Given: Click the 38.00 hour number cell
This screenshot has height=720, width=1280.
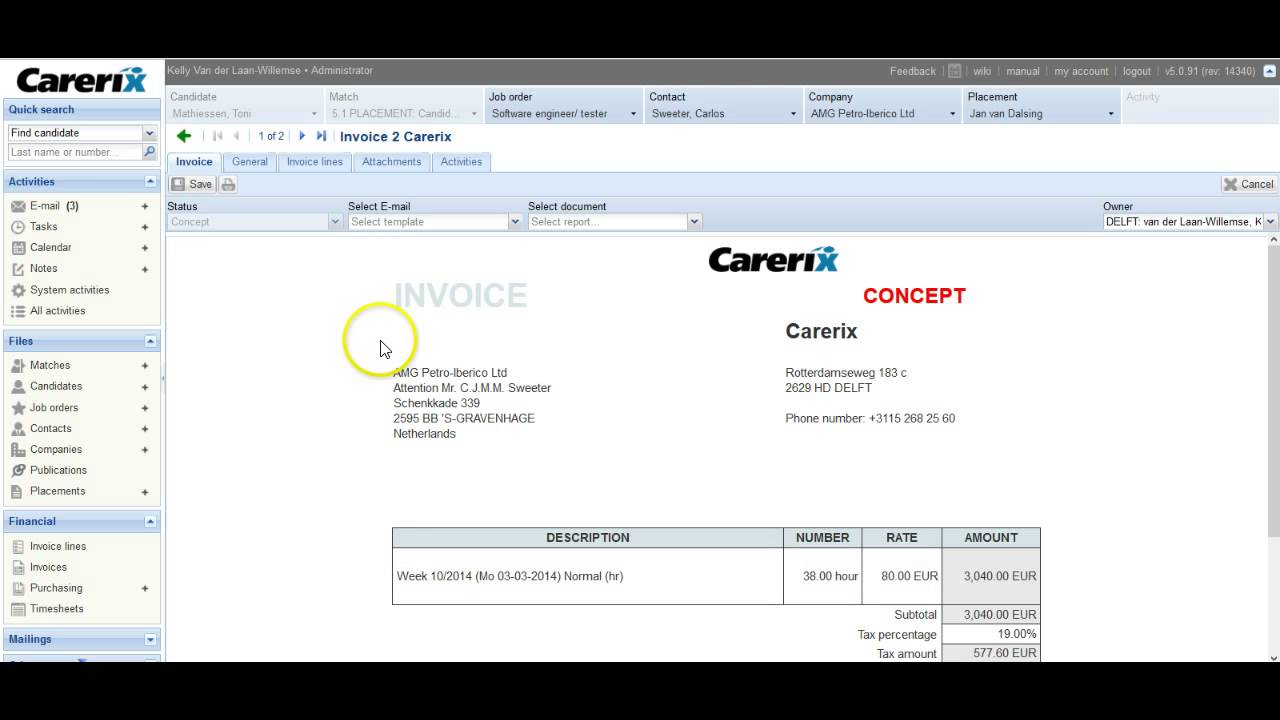Looking at the screenshot, I should click(822, 576).
